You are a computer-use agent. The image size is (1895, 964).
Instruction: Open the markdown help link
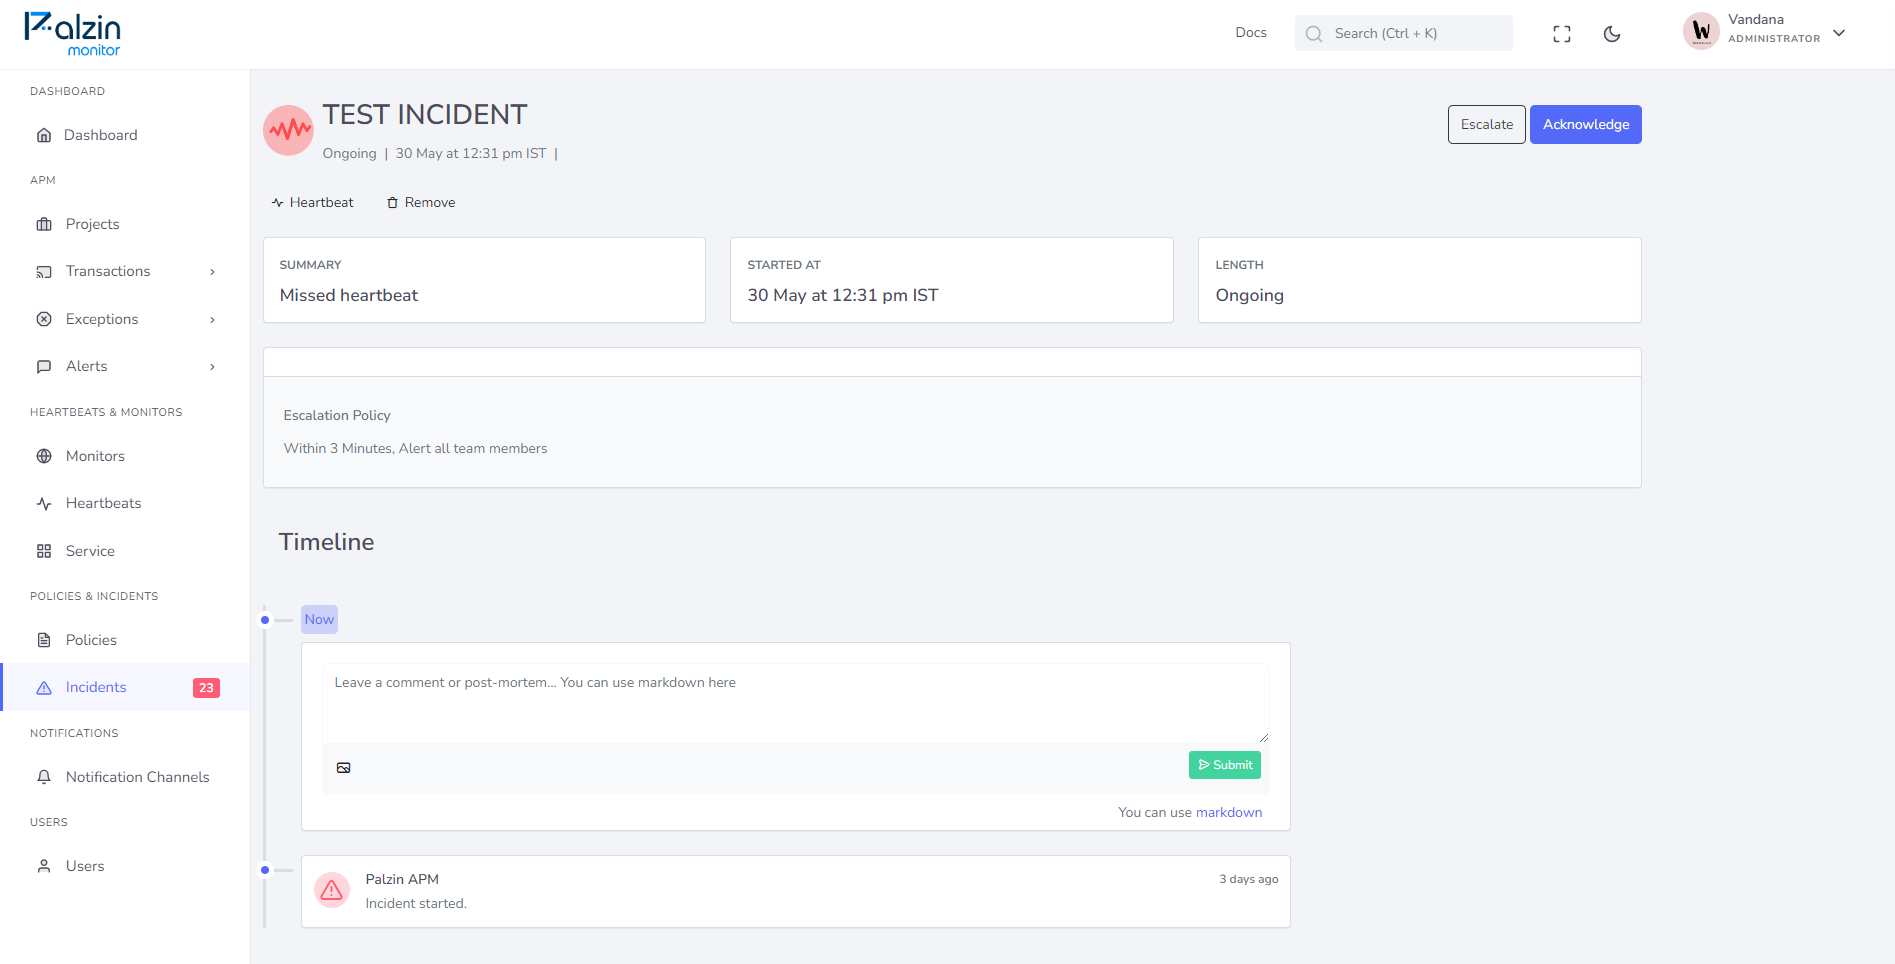click(1228, 812)
